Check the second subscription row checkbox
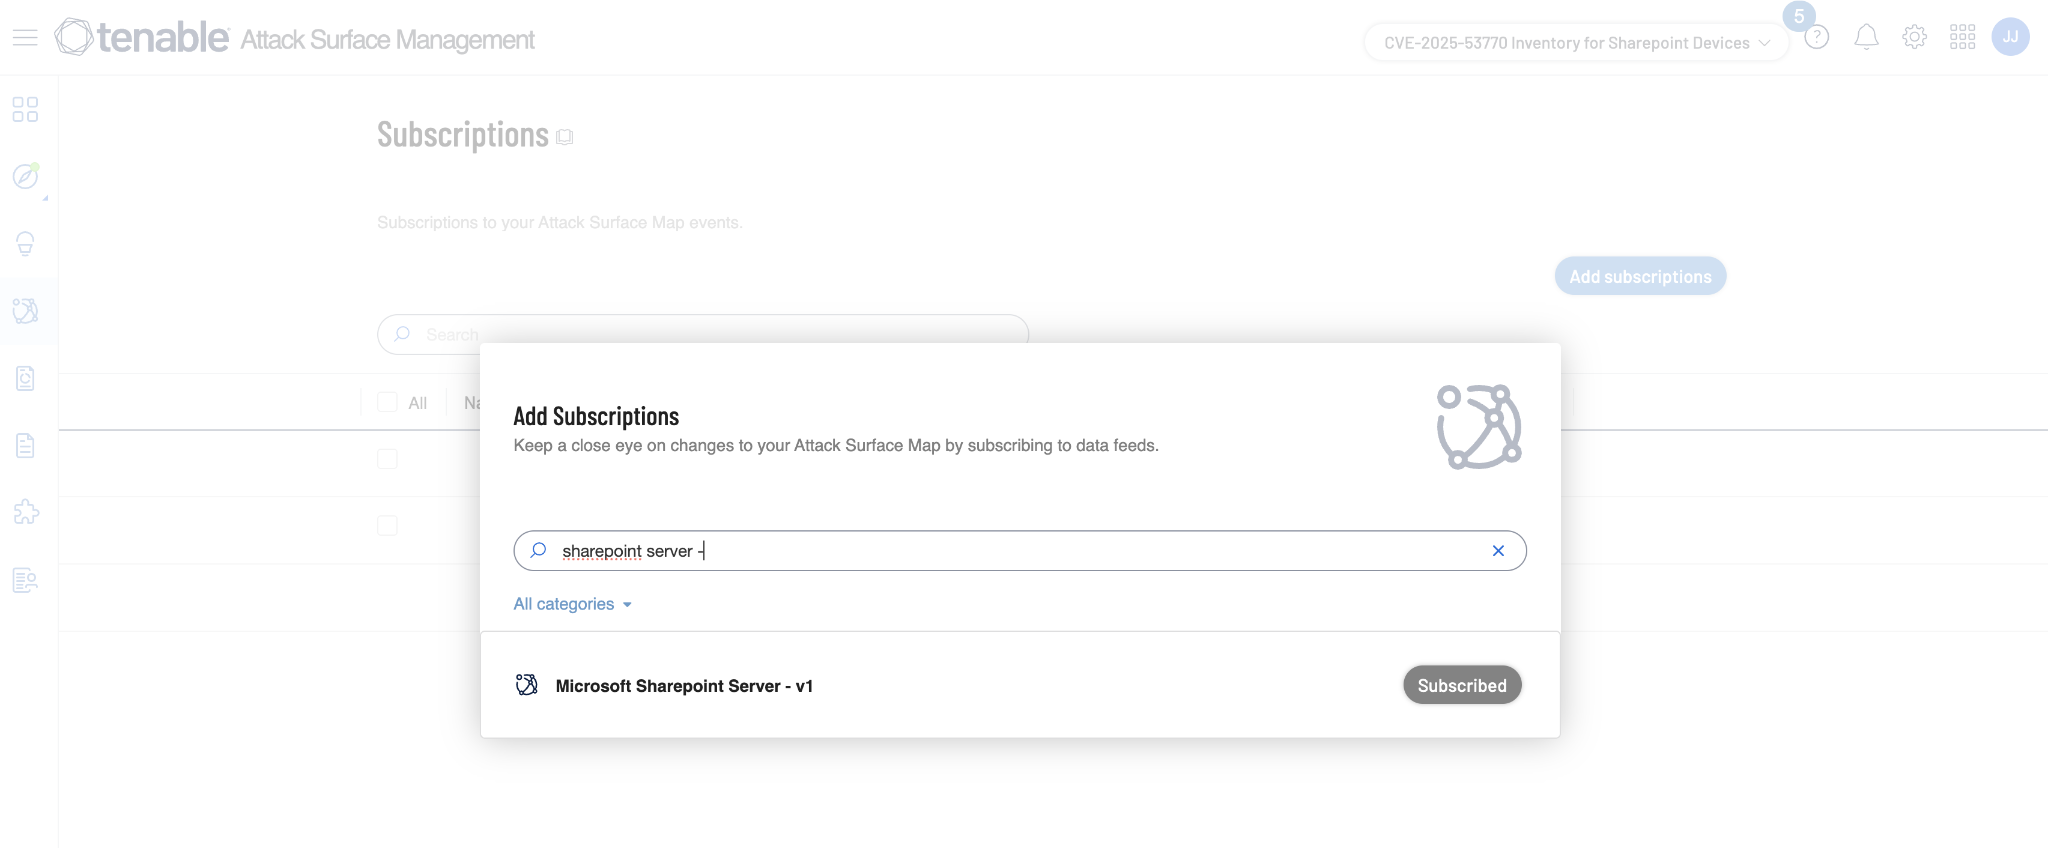Viewport: 2048px width, 848px height. pyautogui.click(x=387, y=525)
